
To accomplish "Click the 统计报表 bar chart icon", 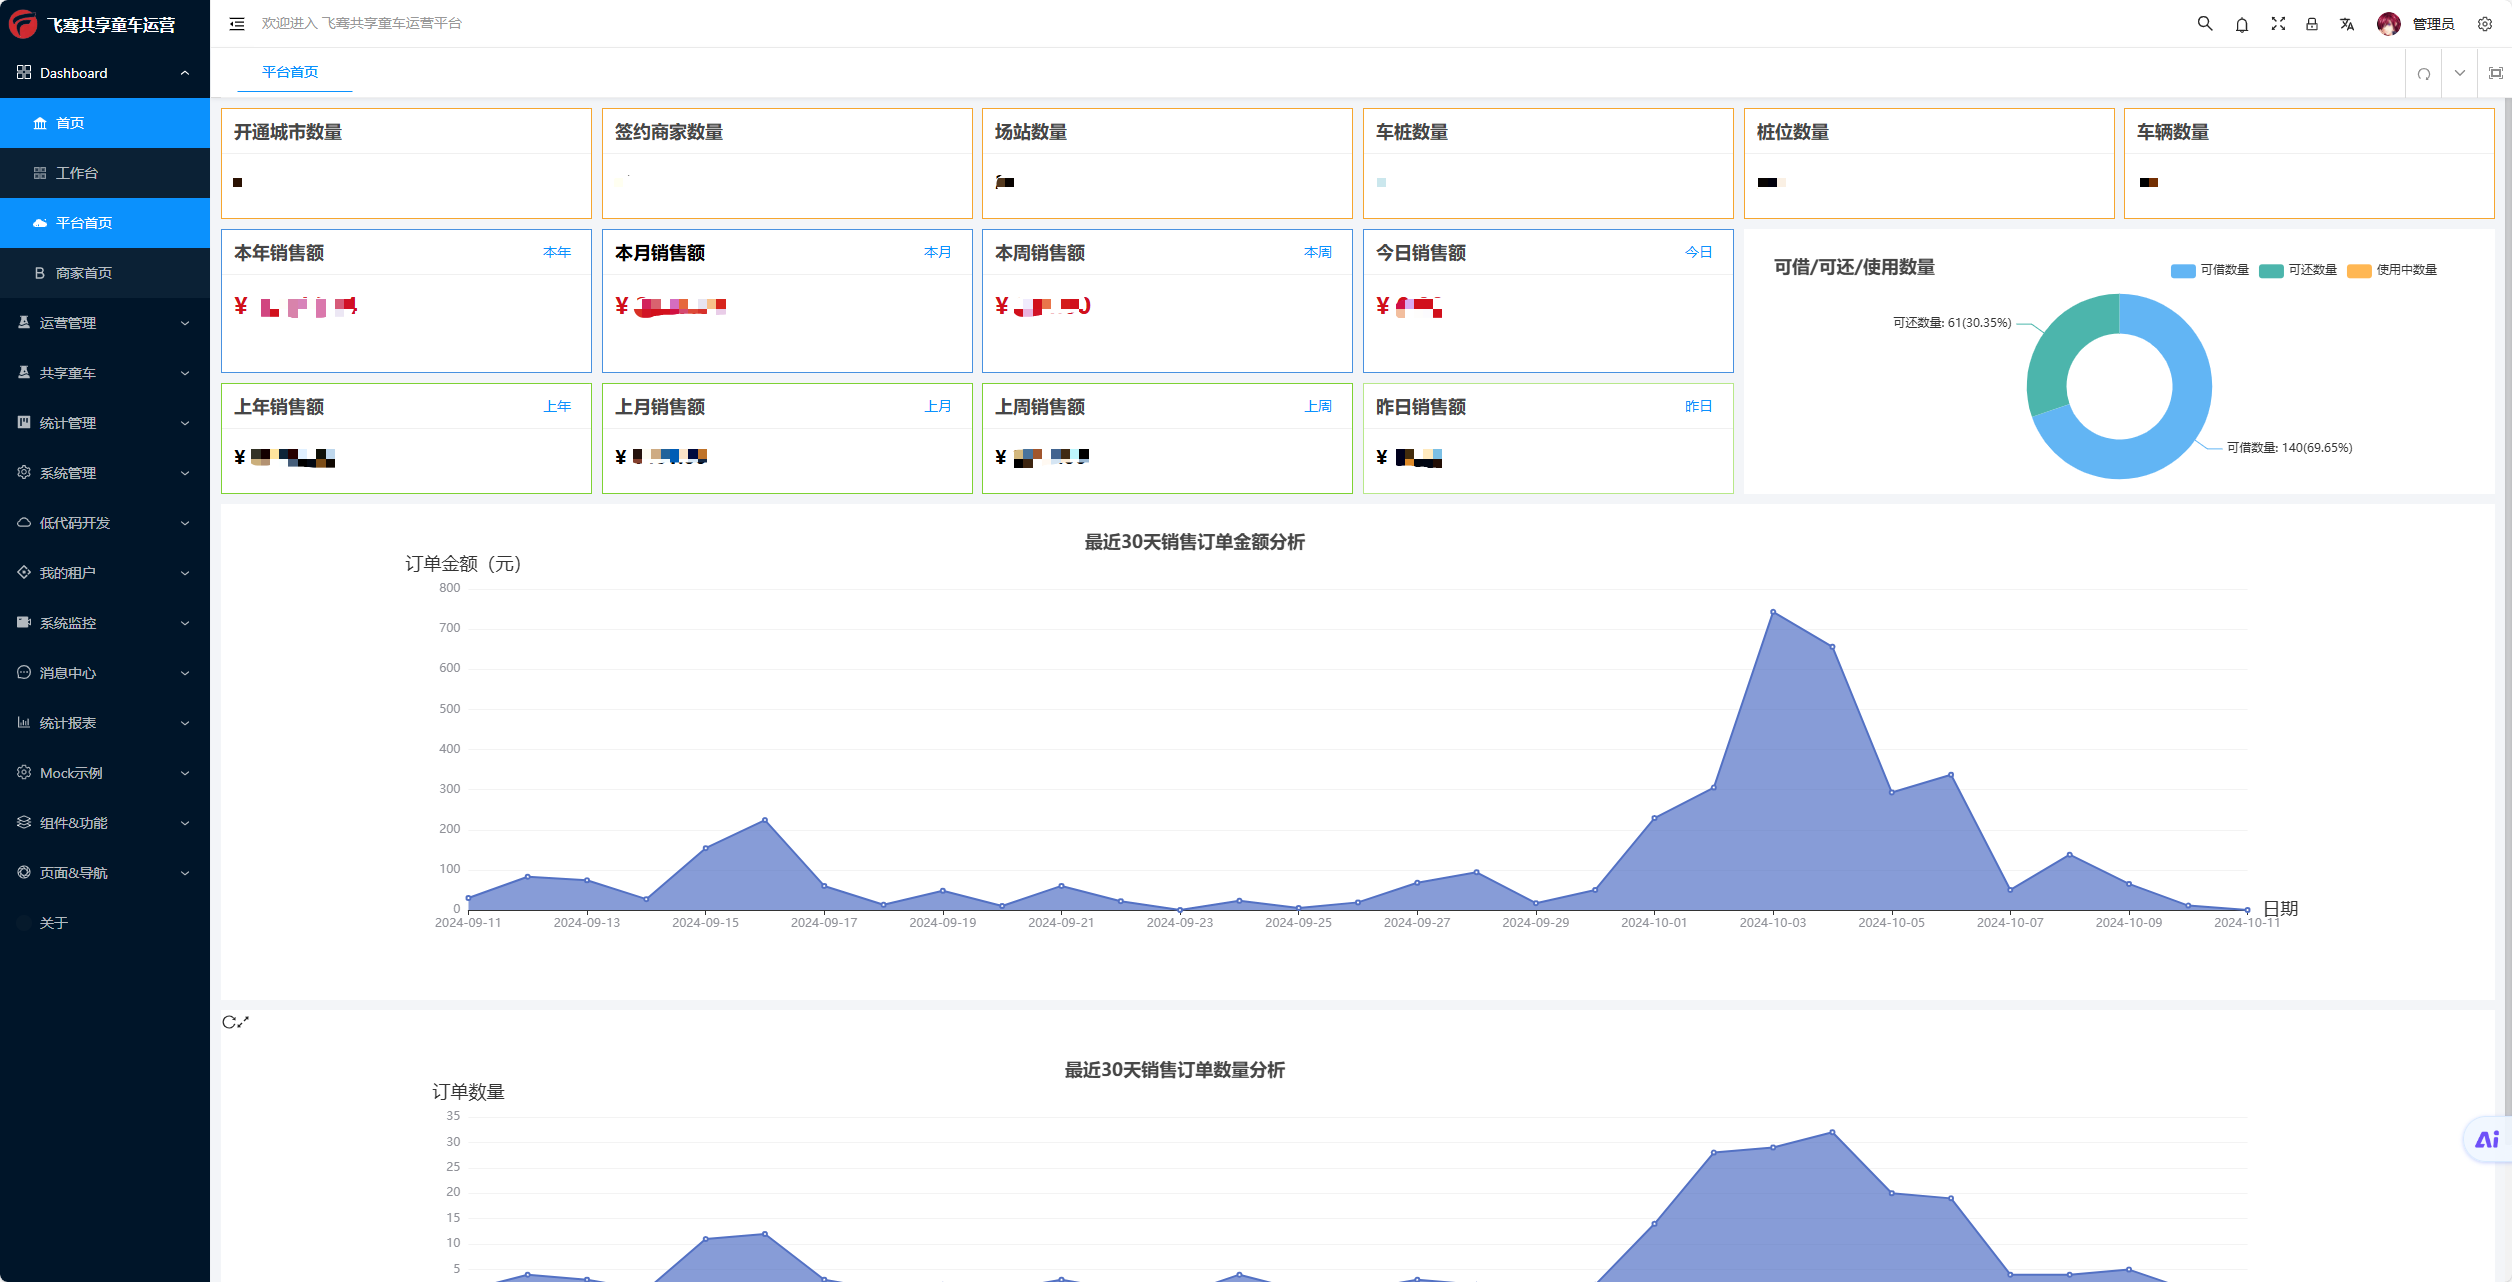I will pyautogui.click(x=24, y=722).
